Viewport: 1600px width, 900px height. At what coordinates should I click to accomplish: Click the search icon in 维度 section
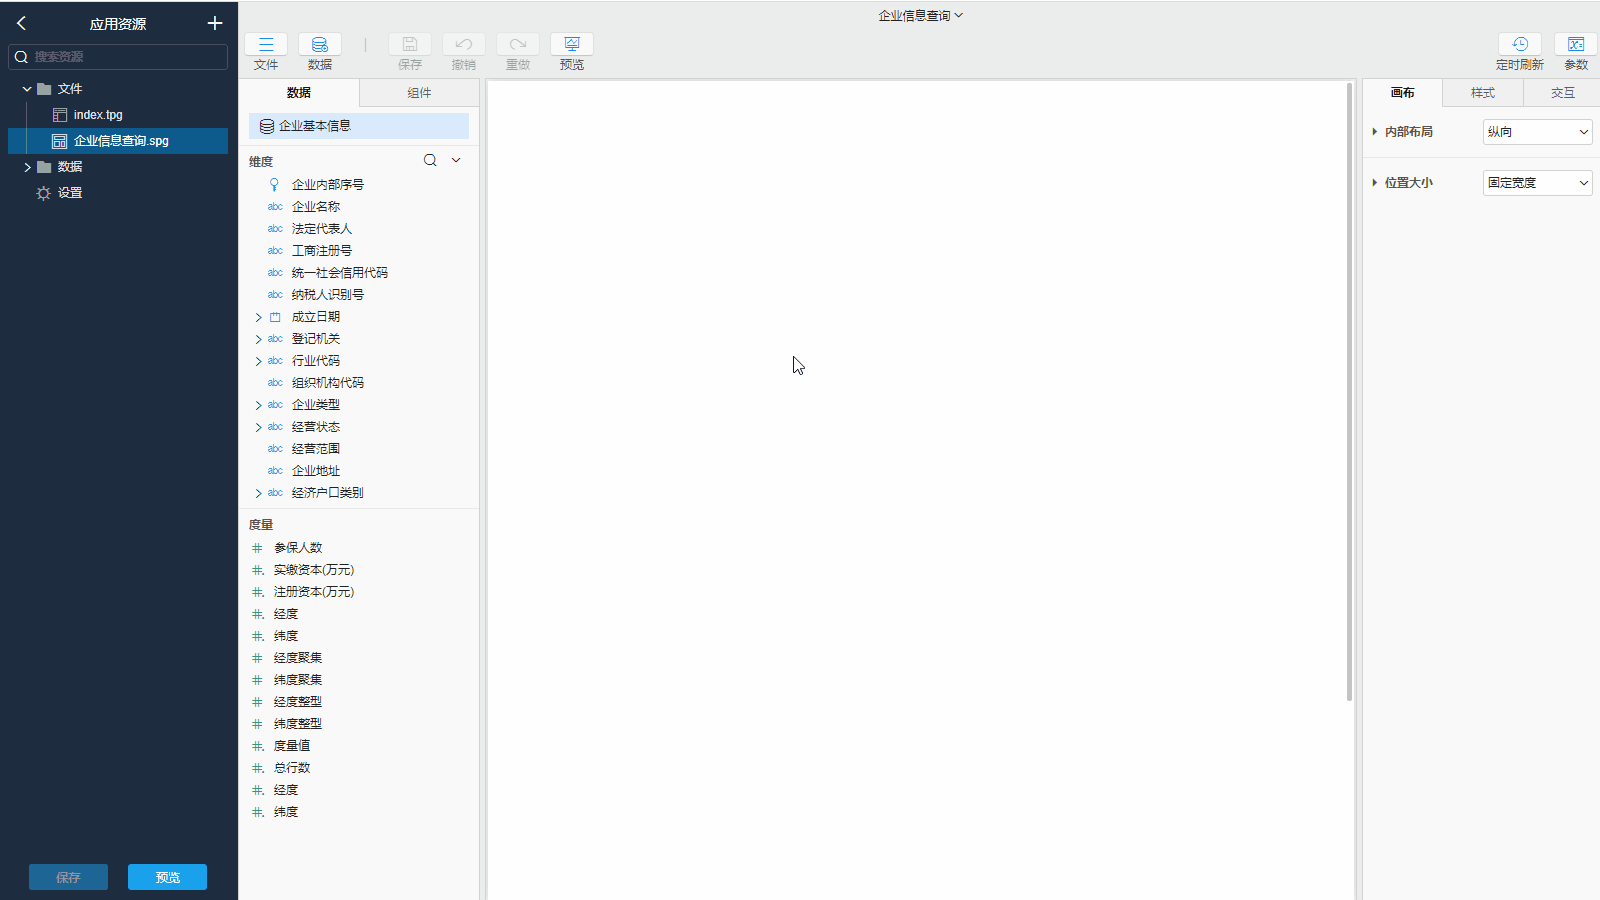pos(430,160)
